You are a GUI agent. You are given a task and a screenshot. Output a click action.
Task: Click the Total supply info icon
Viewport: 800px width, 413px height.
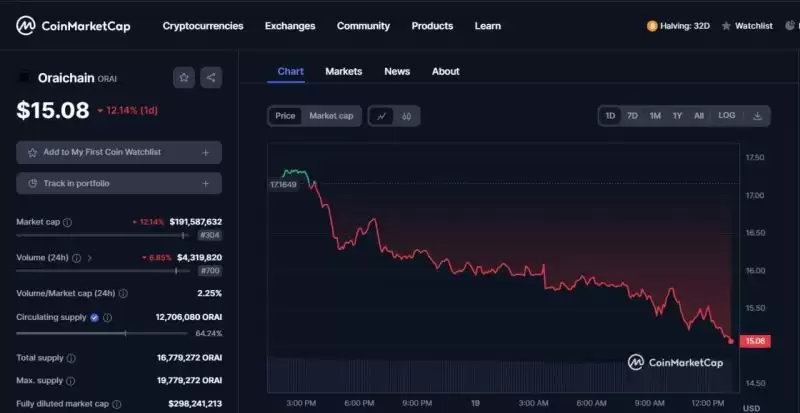pos(71,357)
